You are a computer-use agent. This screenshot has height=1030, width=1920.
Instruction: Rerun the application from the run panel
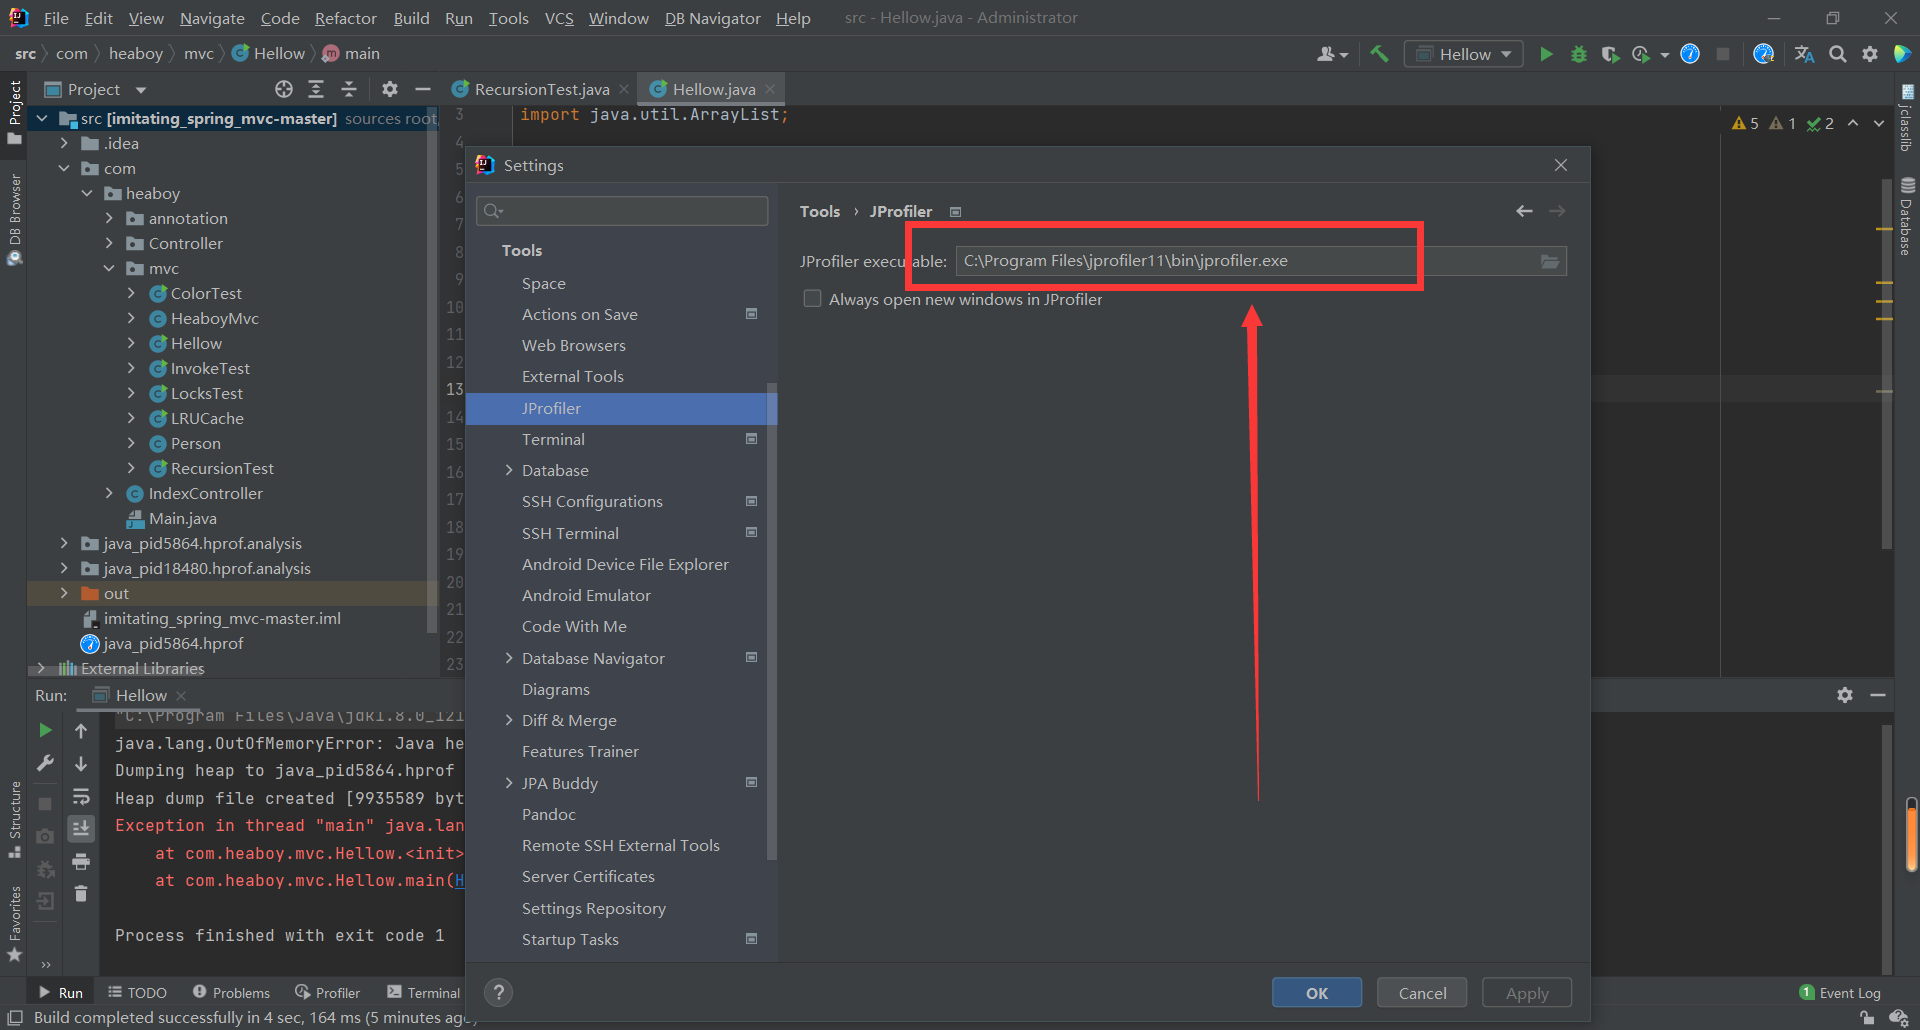(x=46, y=730)
